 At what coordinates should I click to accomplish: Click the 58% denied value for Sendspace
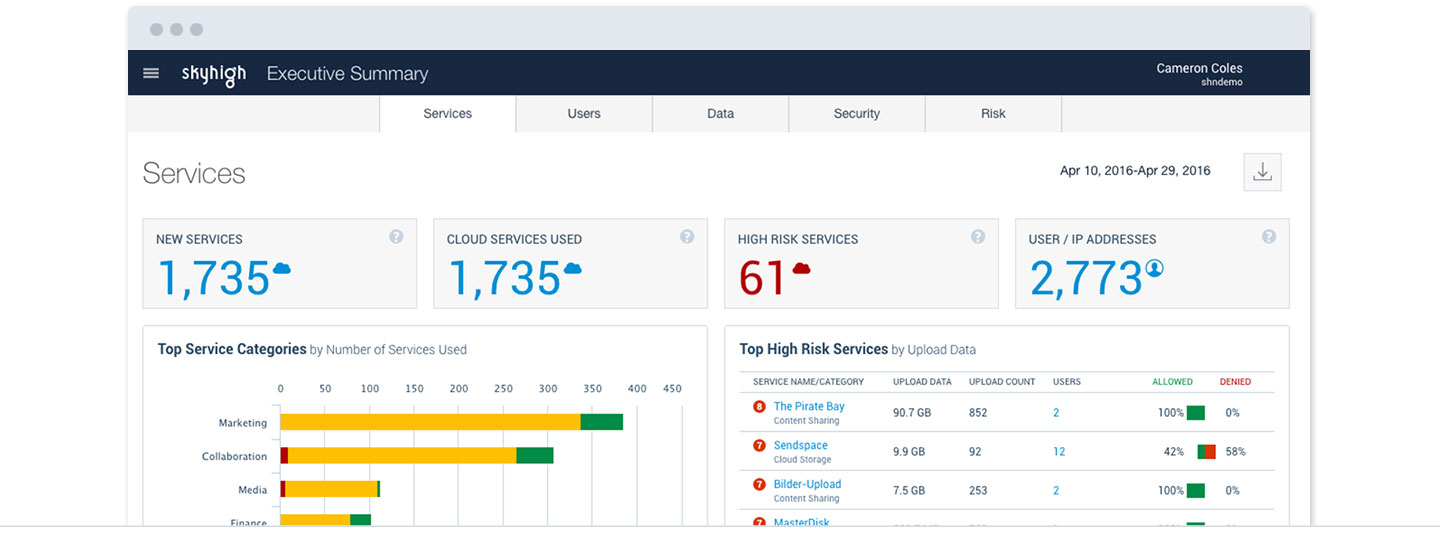(x=1235, y=451)
